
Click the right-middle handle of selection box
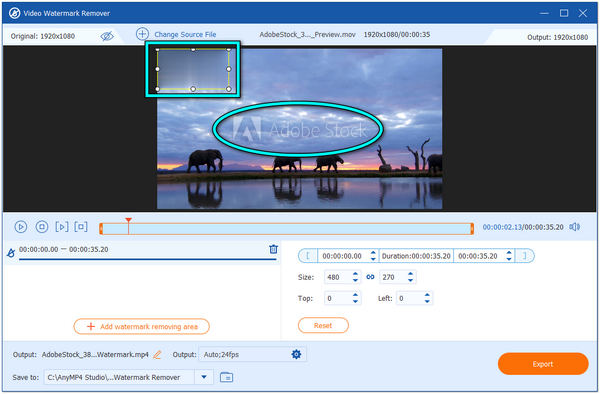pos(229,69)
